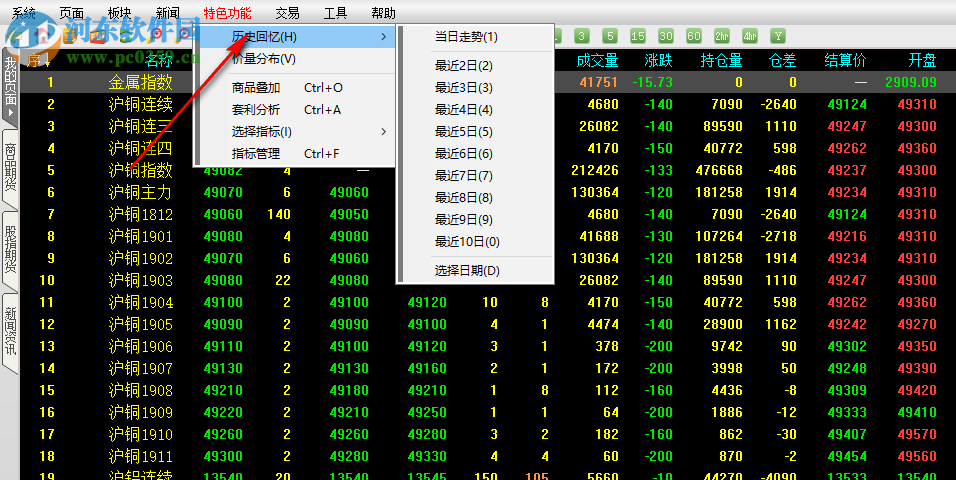Screen dimensions: 956x480
Task: Select the 沪铜连续 row
Action: tap(488, 104)
